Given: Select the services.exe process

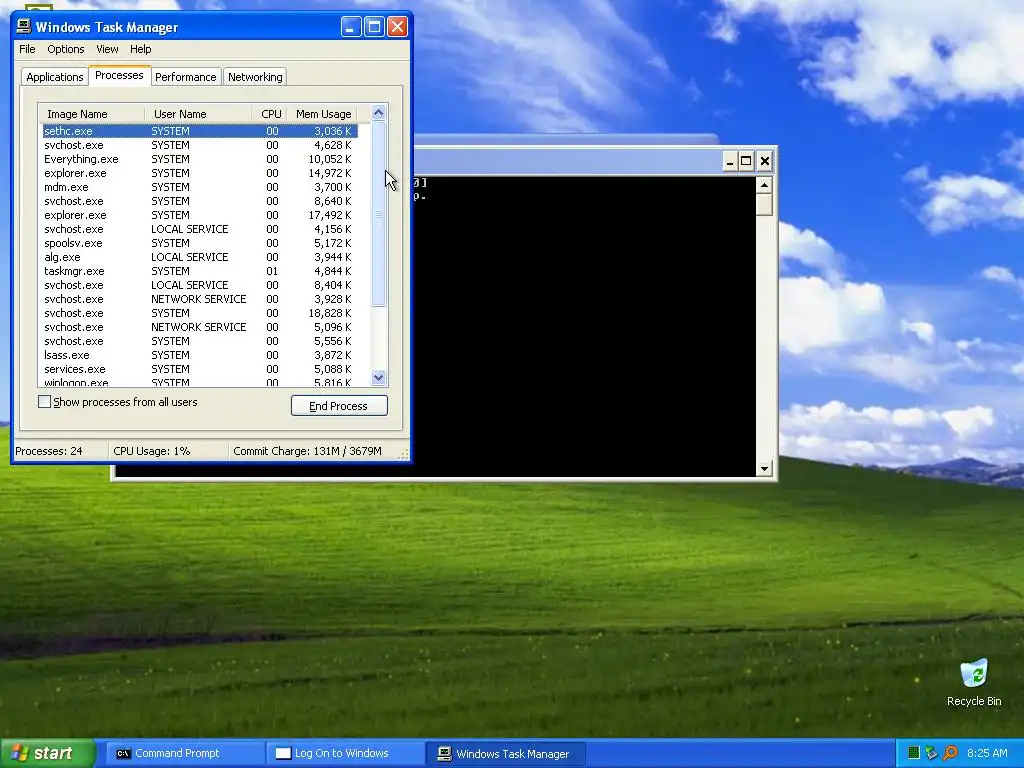Looking at the screenshot, I should click(x=200, y=369).
